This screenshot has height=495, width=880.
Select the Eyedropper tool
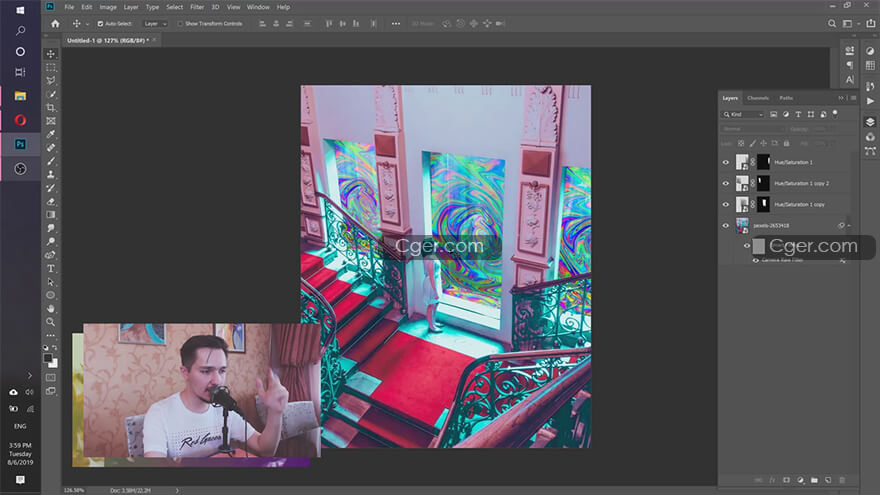[51, 134]
